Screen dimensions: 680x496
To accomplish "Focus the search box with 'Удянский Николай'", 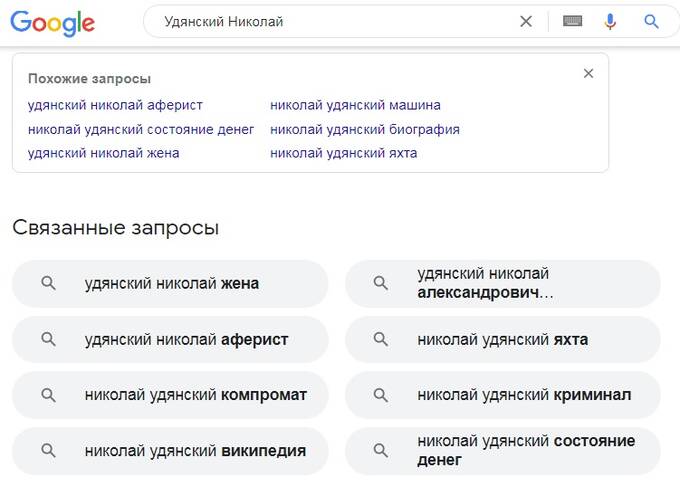I will coord(330,21).
